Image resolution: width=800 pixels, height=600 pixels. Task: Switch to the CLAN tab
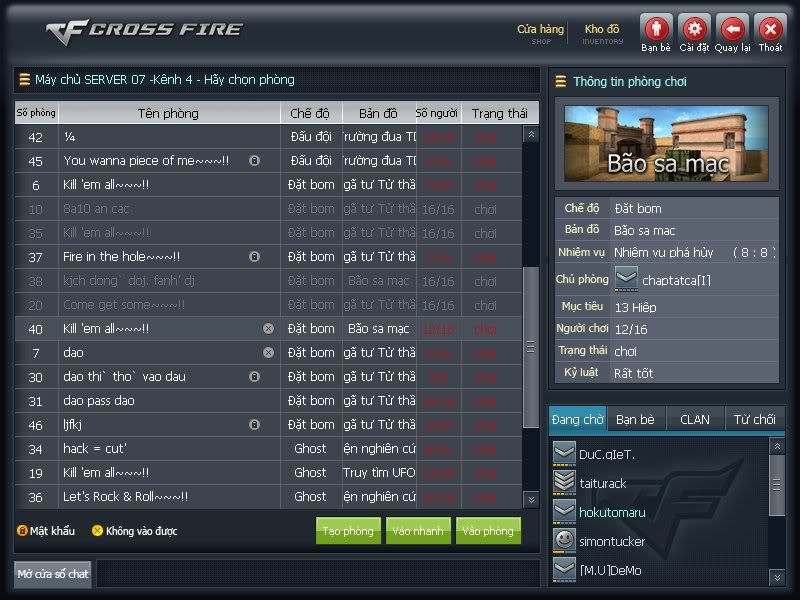pyautogui.click(x=695, y=420)
